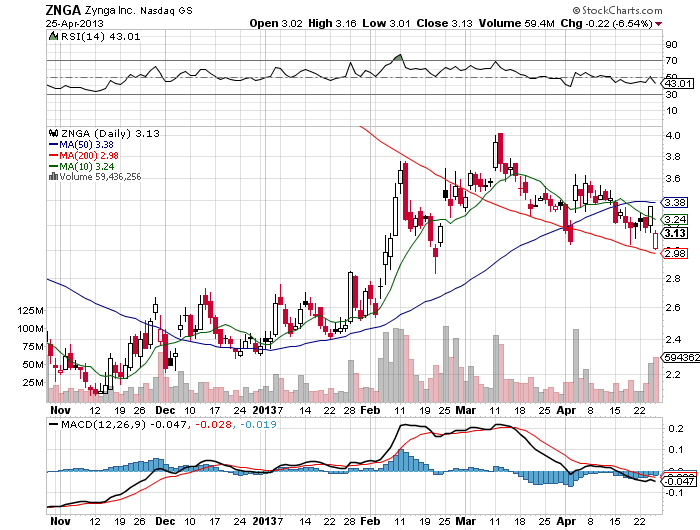Click the Close 3.13 header value
This screenshot has width=700, height=530.
pos(444,23)
